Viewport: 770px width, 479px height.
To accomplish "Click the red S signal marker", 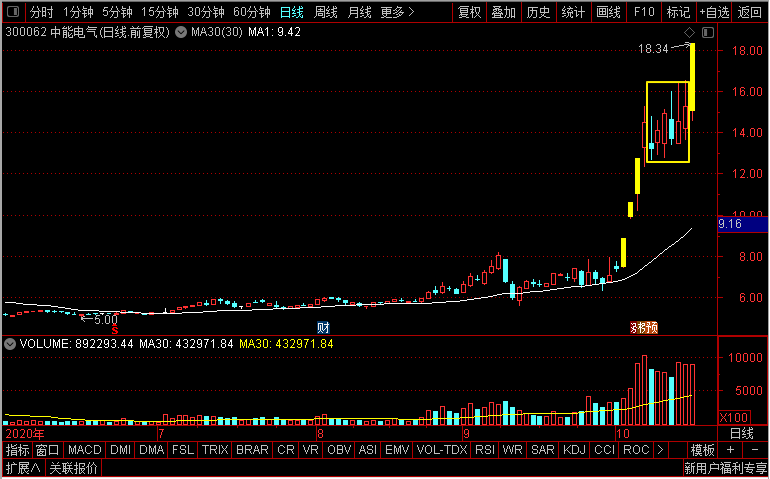I will 115,331.
